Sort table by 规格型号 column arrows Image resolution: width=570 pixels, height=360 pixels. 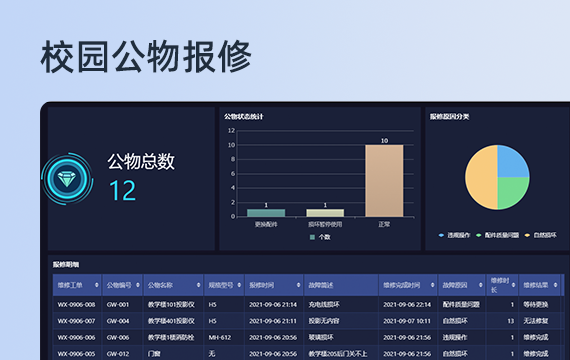[x=239, y=285]
